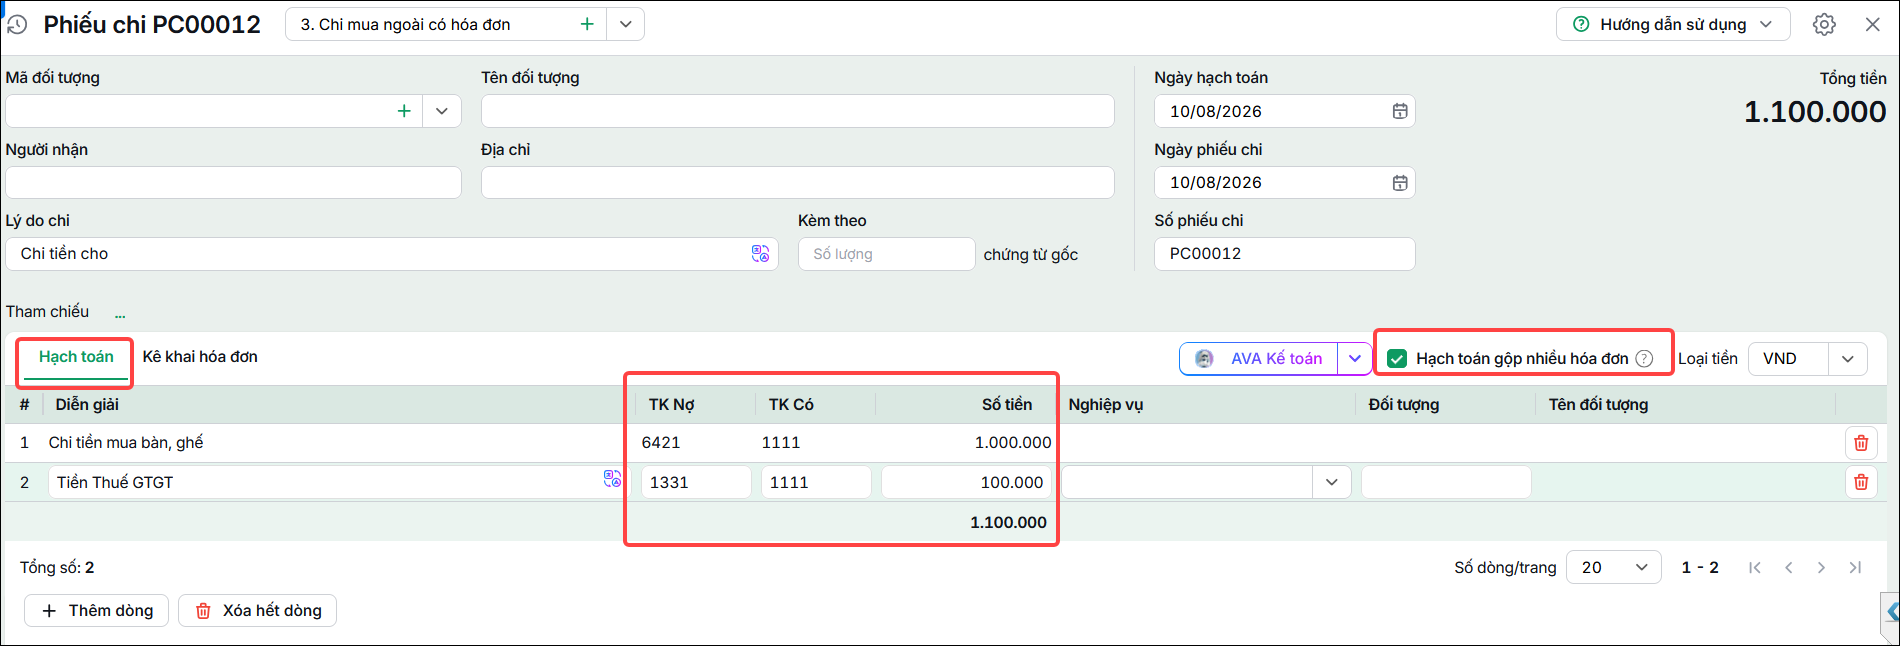Click the Tham chiếu ellipsis link
The width and height of the screenshot is (1900, 646).
pyautogui.click(x=120, y=315)
